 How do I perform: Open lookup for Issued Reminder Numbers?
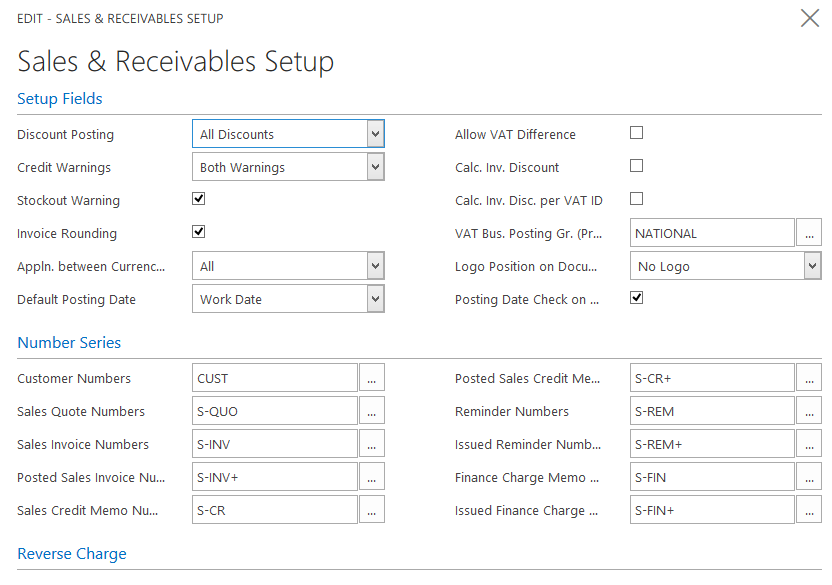[808, 444]
